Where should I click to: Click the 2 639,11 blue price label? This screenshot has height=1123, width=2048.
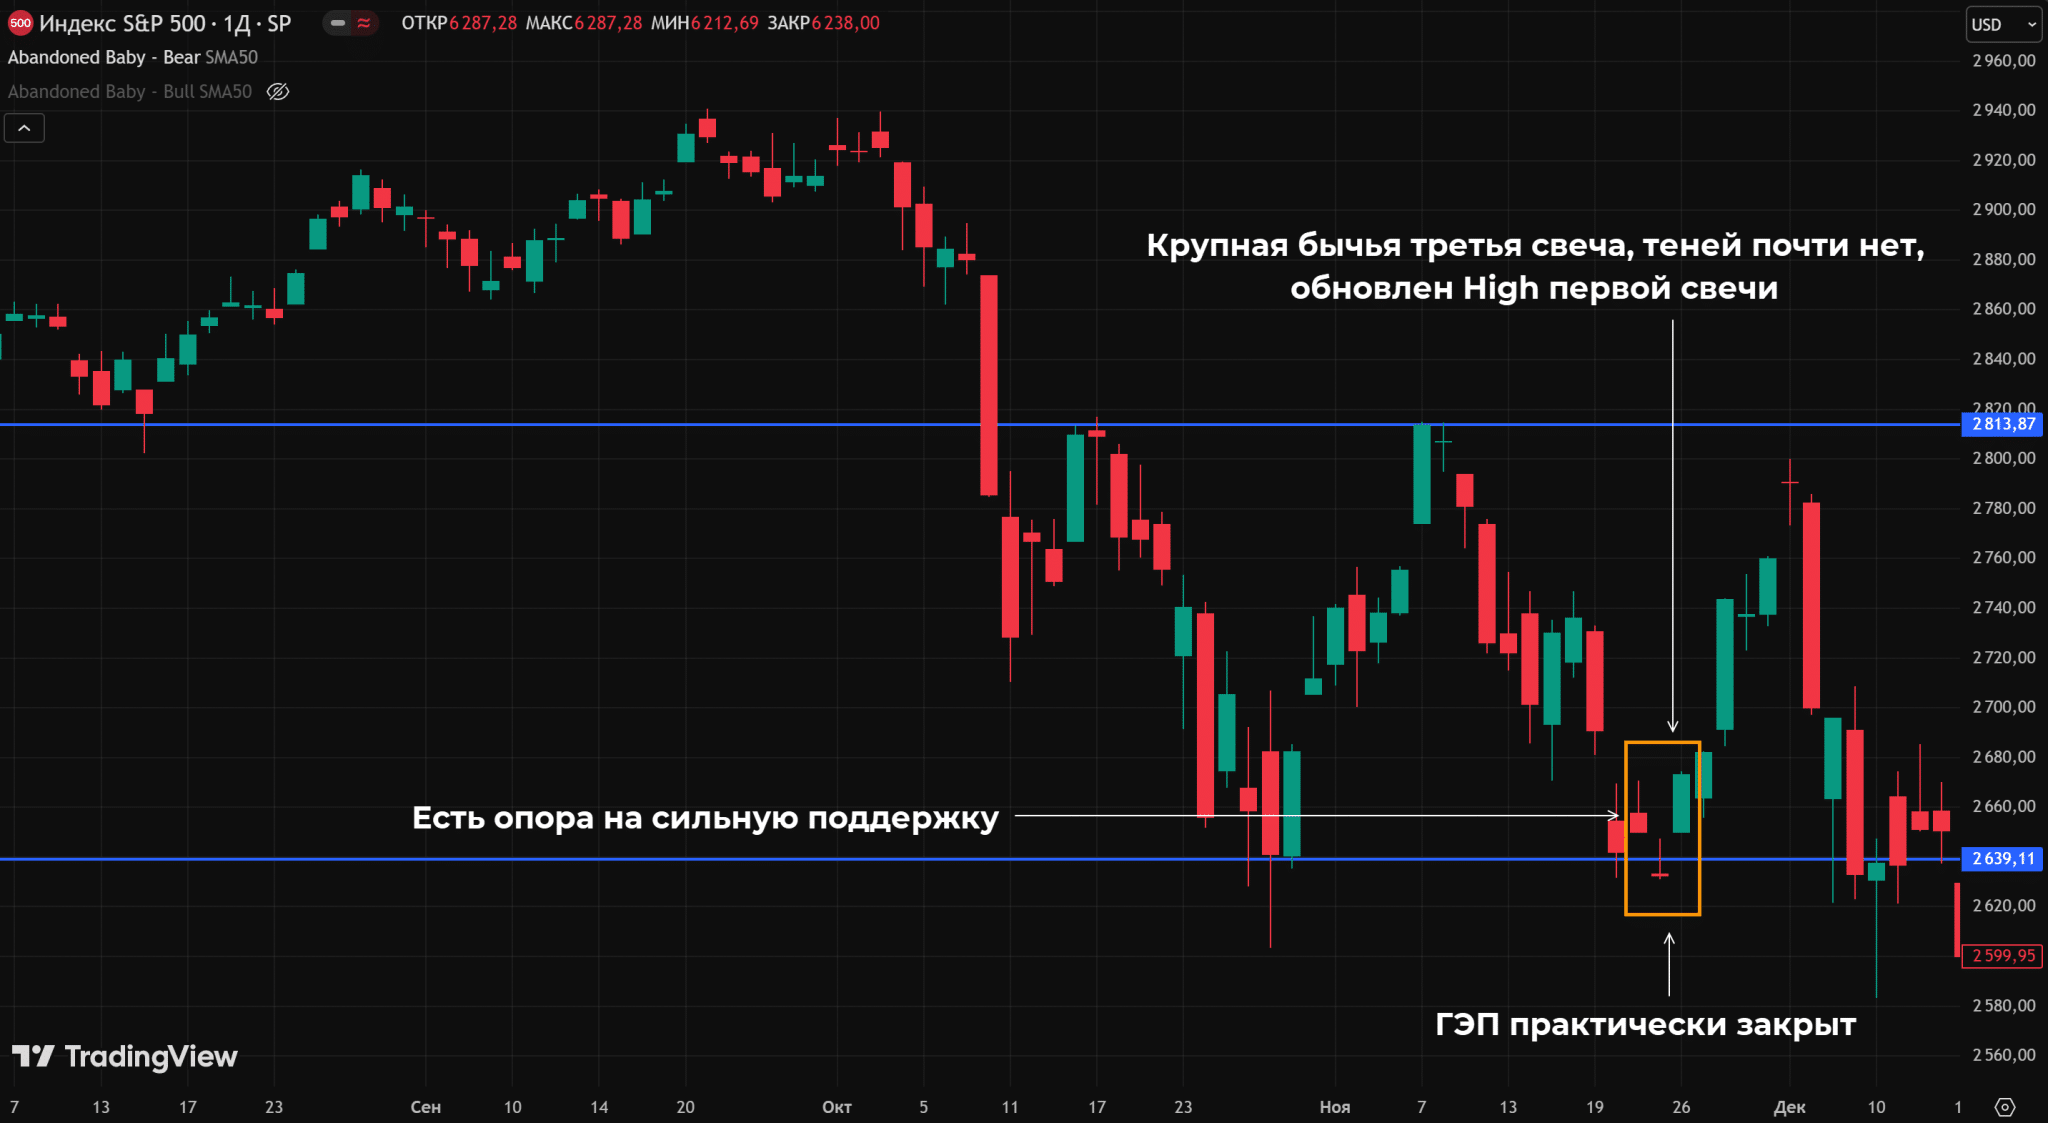2003,859
